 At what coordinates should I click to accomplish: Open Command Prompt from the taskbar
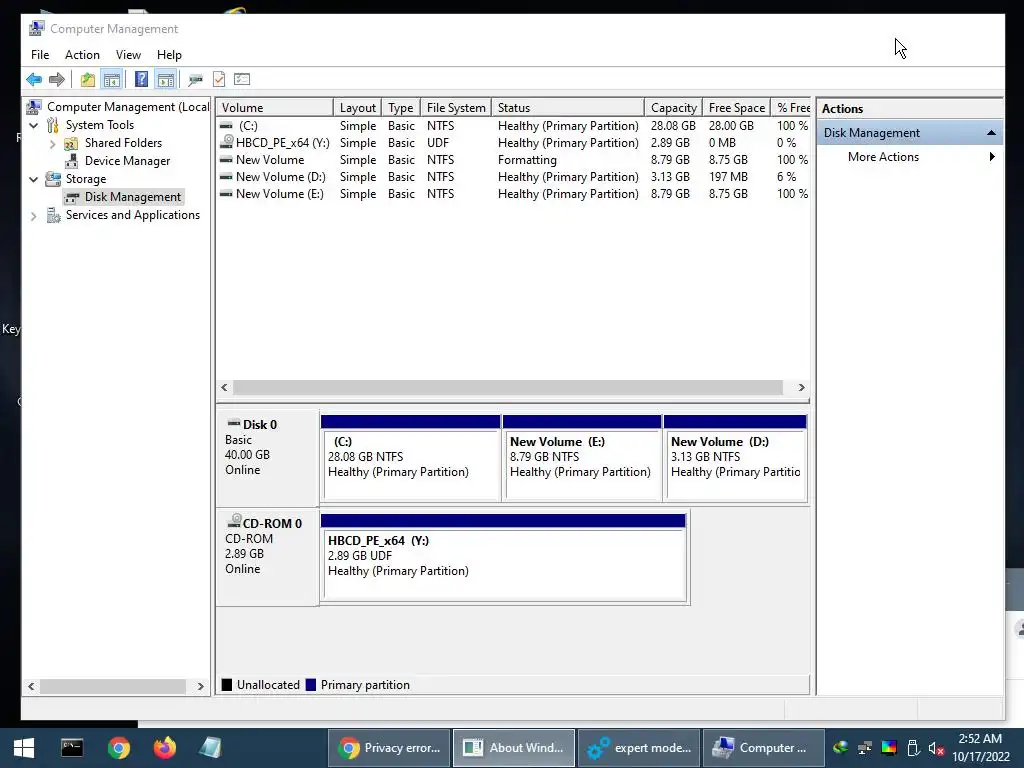coord(72,748)
